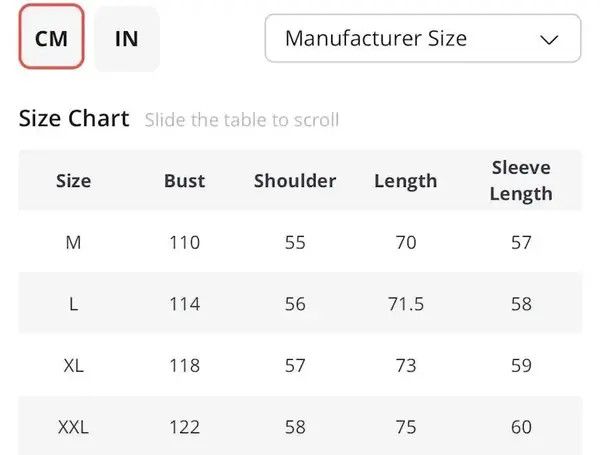600x455 pixels.
Task: Click the dropdown chevron arrow icon
Action: (x=549, y=39)
